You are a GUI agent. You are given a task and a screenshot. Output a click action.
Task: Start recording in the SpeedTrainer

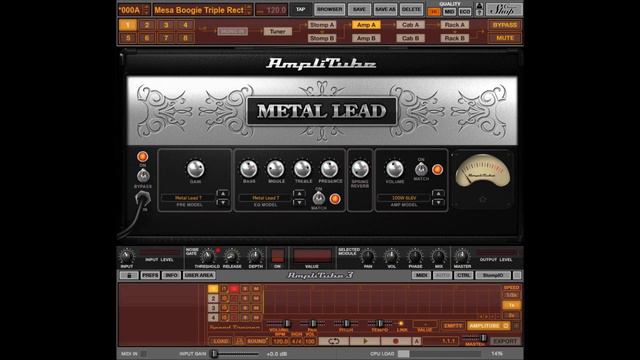396,341
